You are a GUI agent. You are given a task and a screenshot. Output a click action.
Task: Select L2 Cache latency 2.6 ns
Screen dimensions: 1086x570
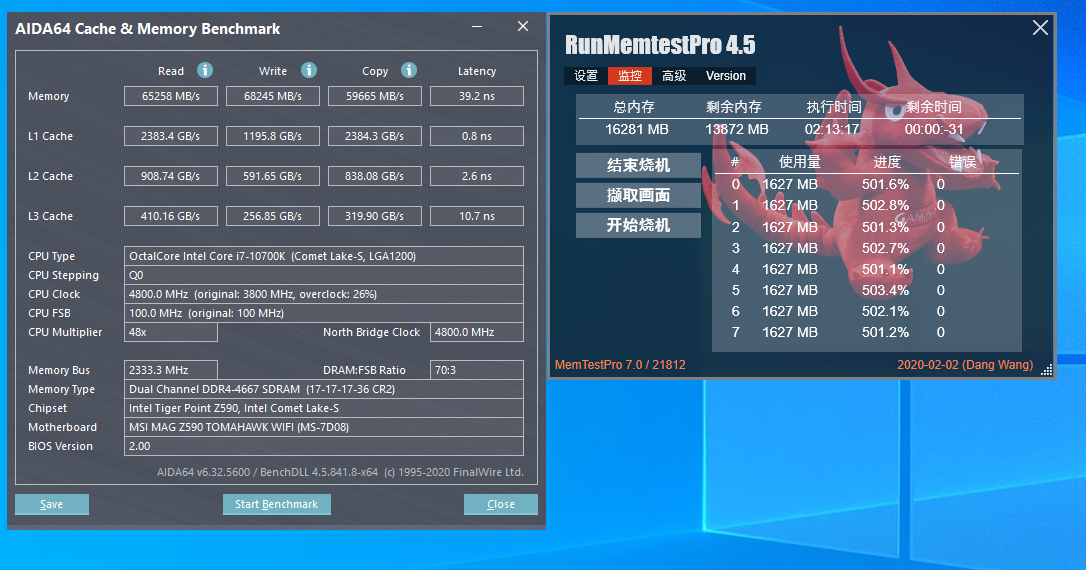[x=477, y=176]
